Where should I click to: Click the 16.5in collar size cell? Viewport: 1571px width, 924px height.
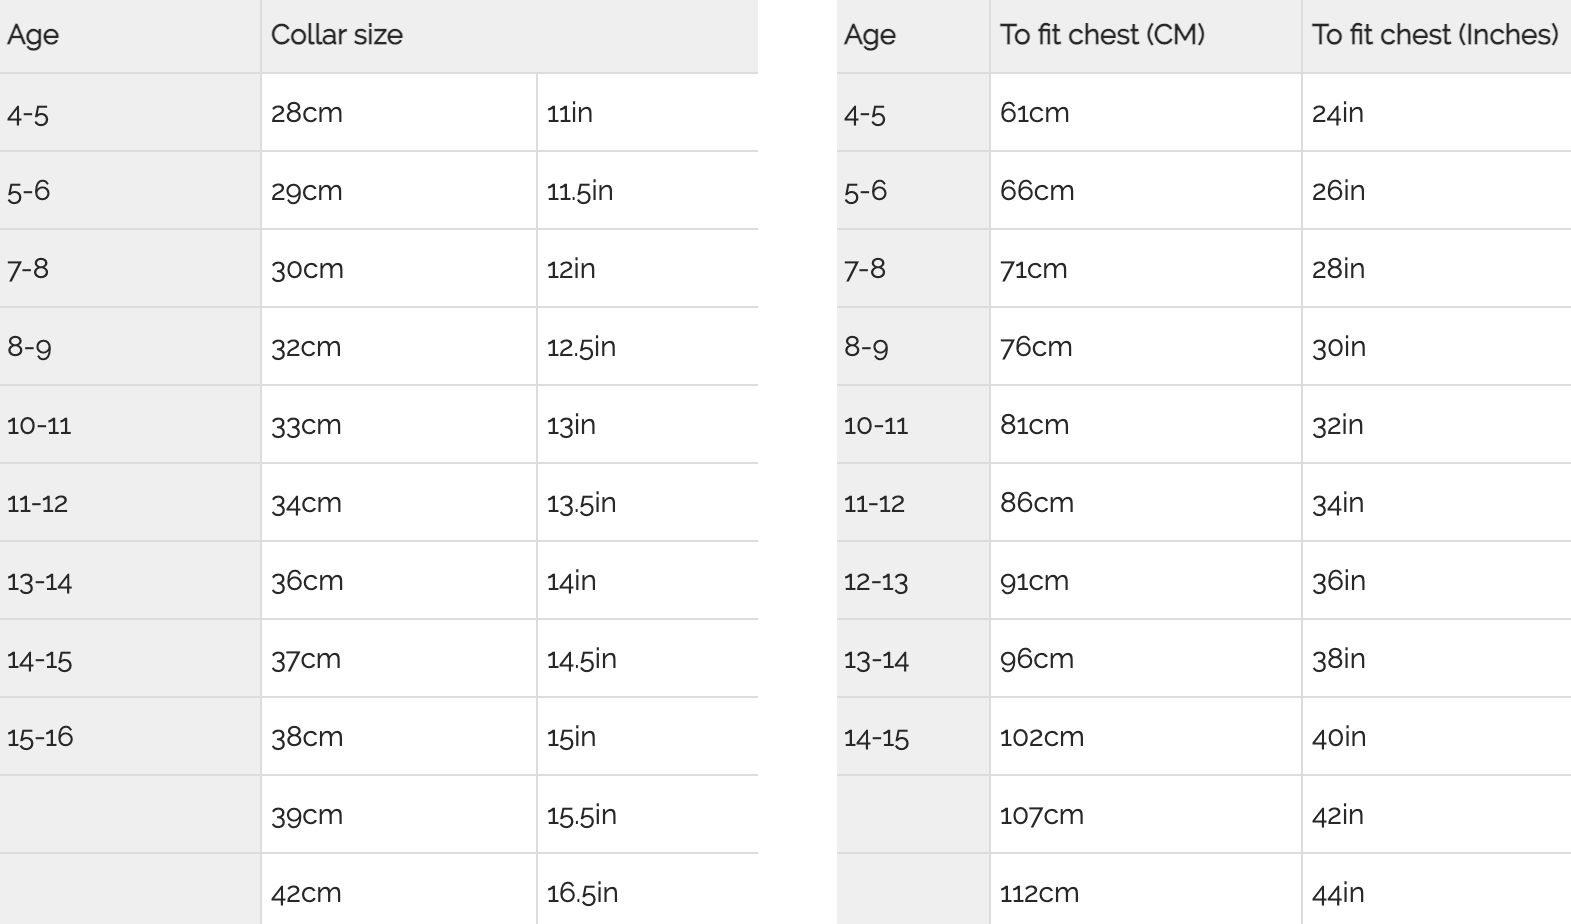[x=582, y=893]
